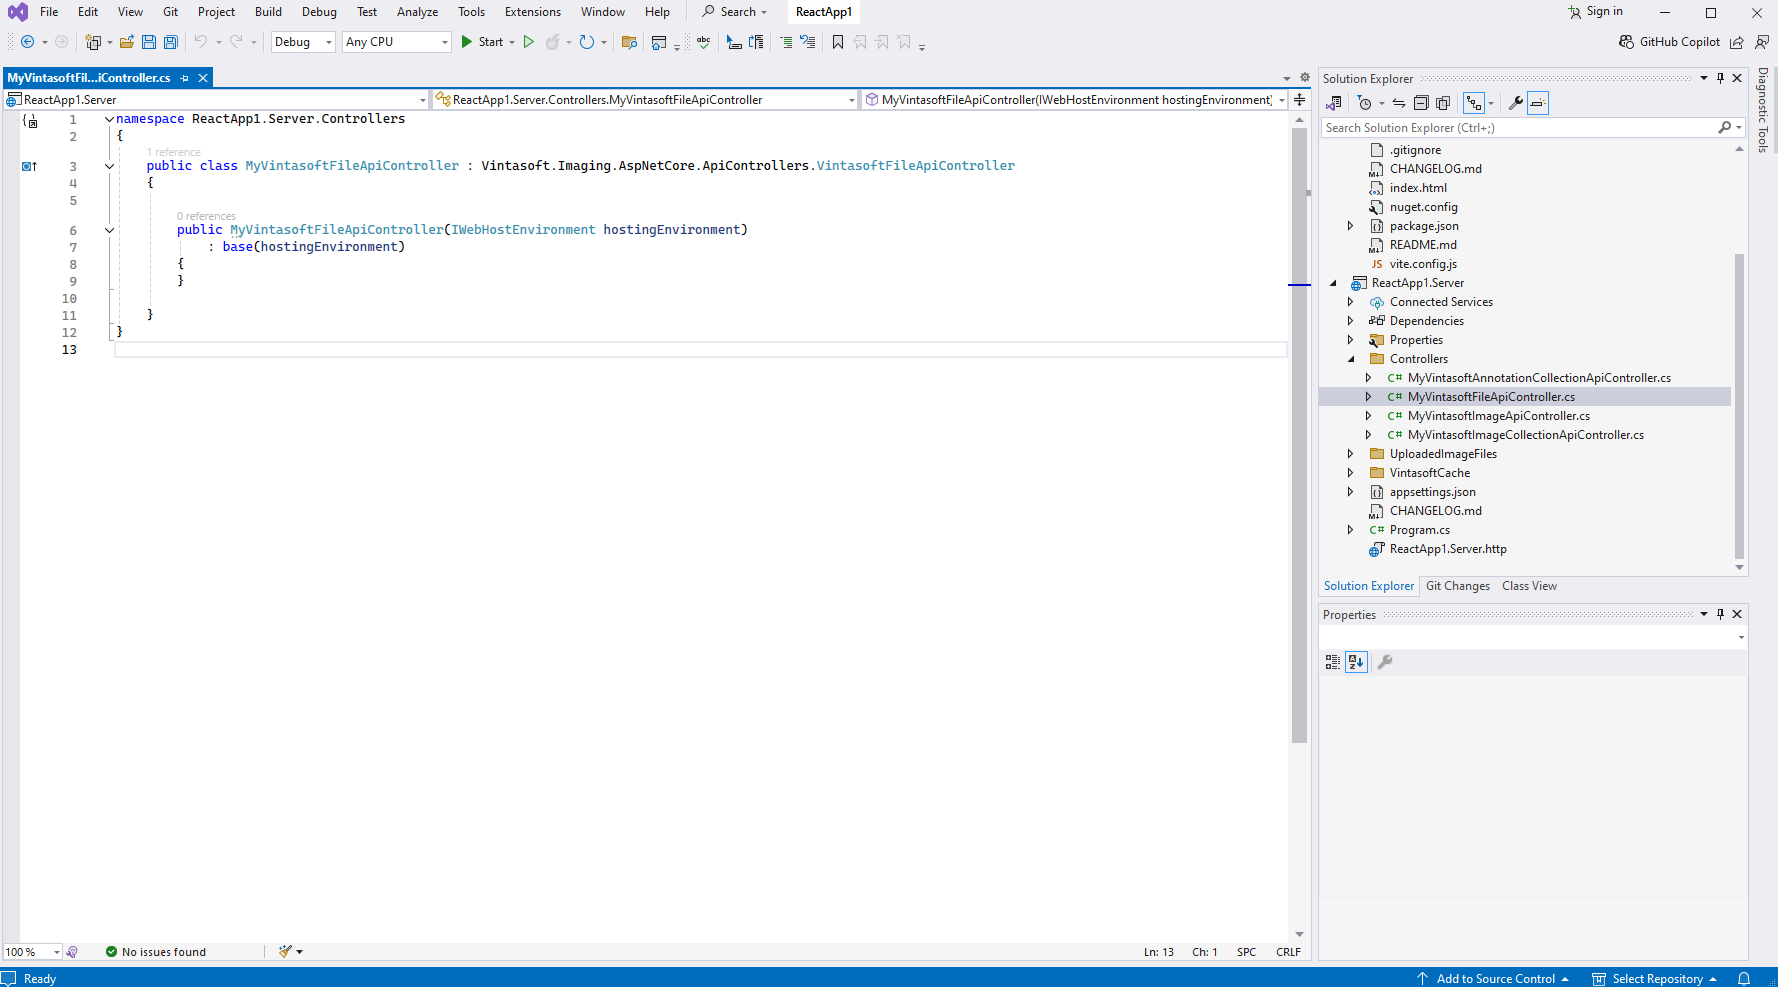1778x987 pixels.
Task: Open the Any CPU platform dropdown
Action: (x=396, y=42)
